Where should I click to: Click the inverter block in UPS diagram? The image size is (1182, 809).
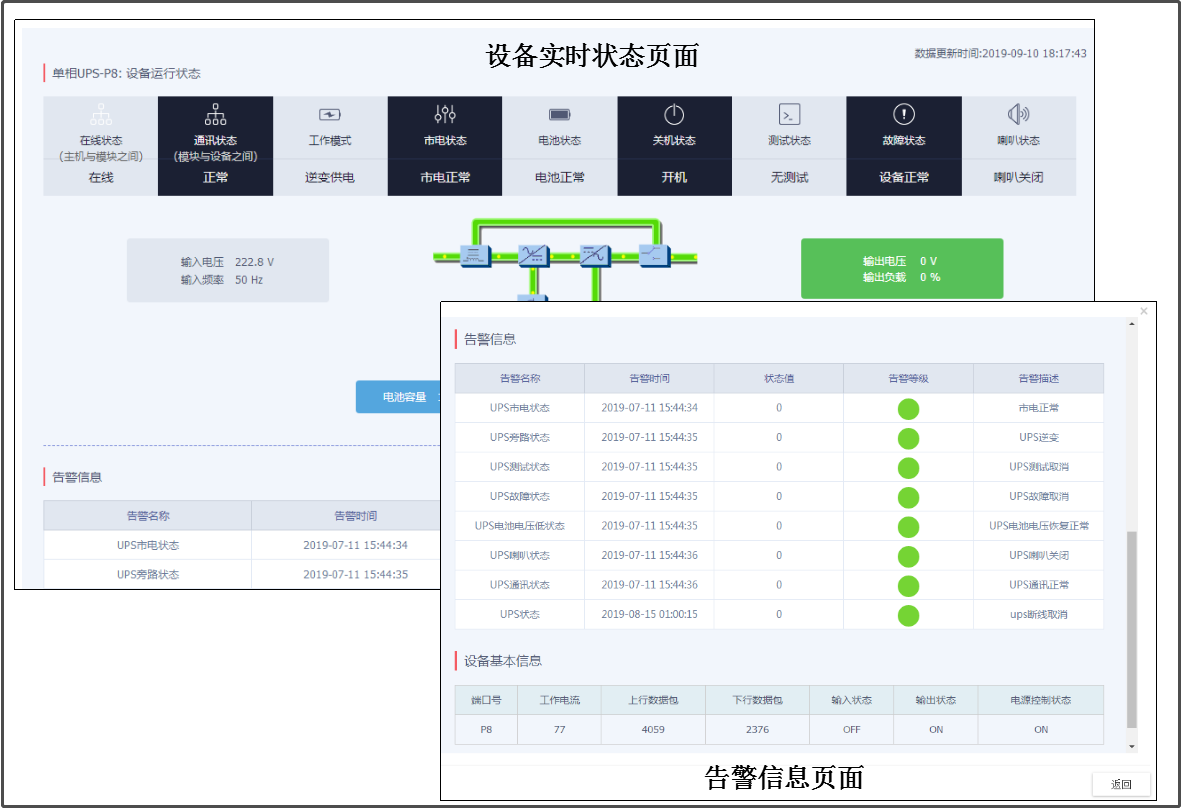594,256
